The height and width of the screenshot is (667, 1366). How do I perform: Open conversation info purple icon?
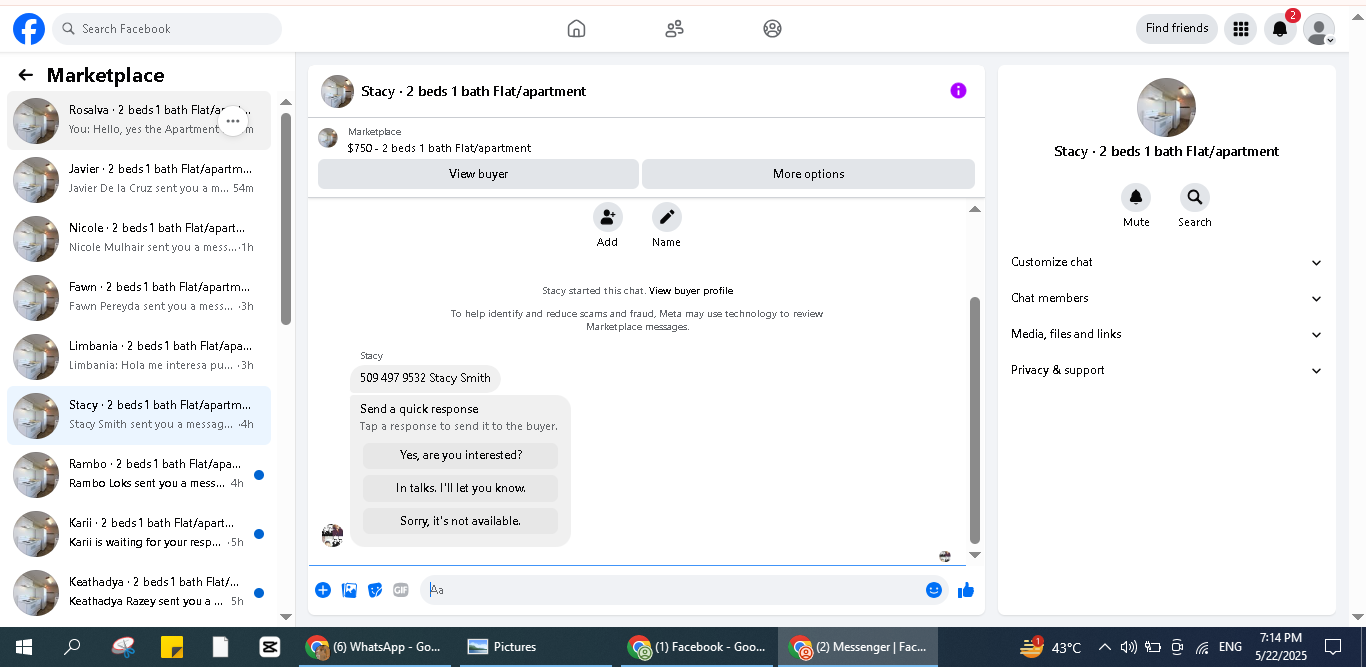(958, 91)
